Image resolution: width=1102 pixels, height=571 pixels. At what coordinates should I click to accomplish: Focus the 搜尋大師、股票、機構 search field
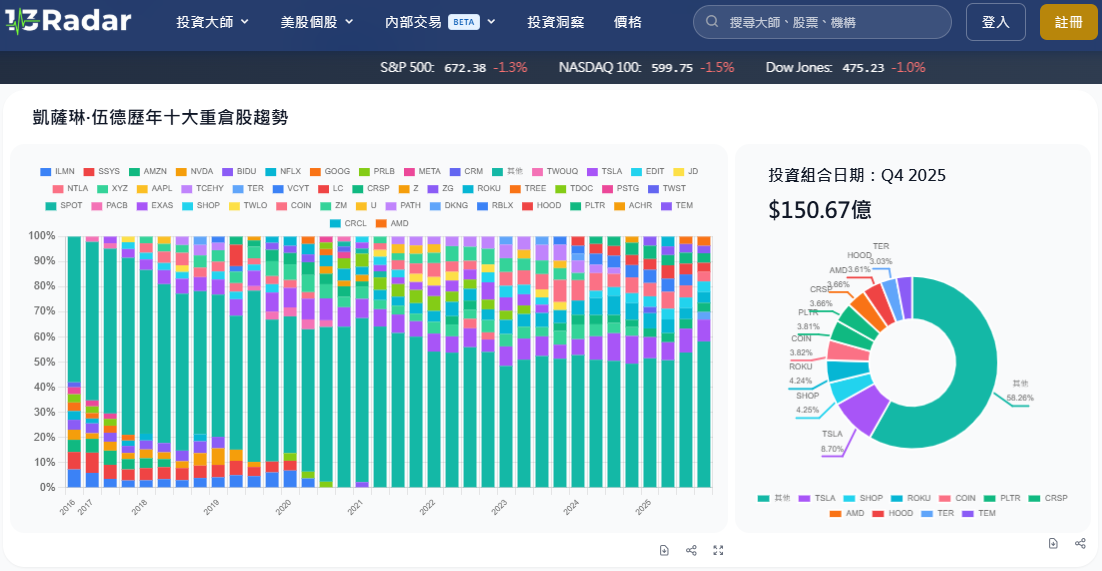(x=822, y=22)
